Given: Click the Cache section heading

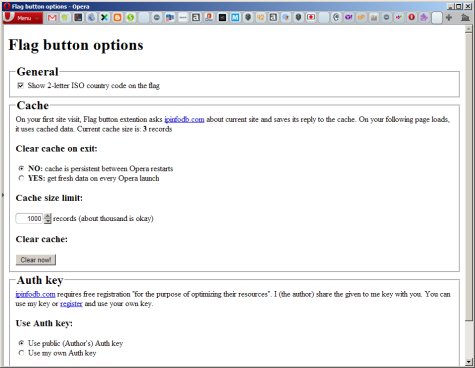Looking at the screenshot, I should [x=33, y=105].
